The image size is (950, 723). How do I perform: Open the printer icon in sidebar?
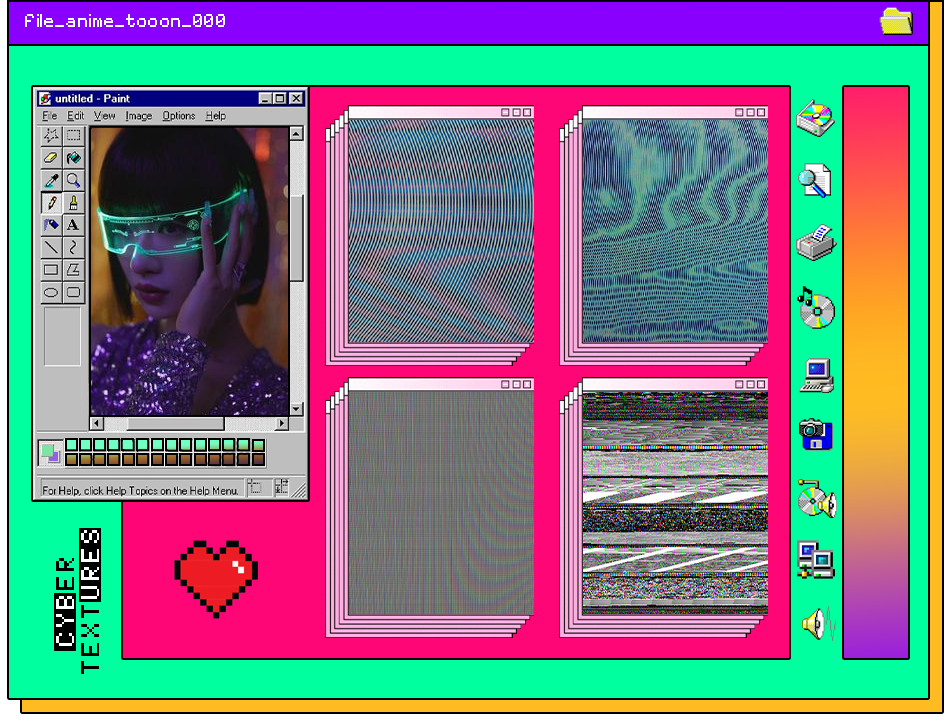coord(816,243)
